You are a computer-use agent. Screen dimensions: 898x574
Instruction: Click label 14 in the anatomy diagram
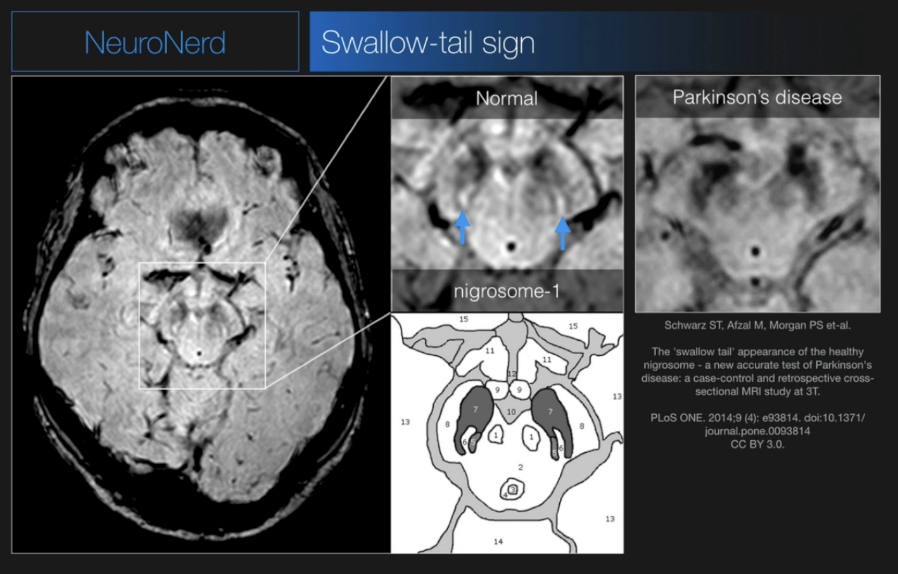click(x=498, y=541)
